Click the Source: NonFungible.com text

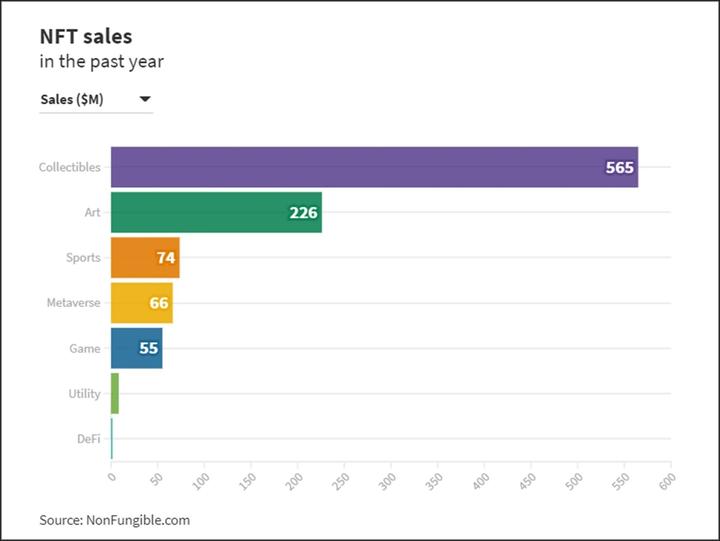(x=114, y=520)
